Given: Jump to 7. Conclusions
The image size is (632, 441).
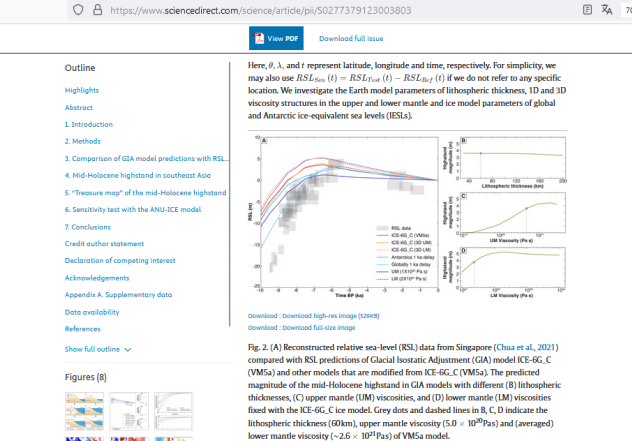Looking at the screenshot, I should [x=88, y=227].
